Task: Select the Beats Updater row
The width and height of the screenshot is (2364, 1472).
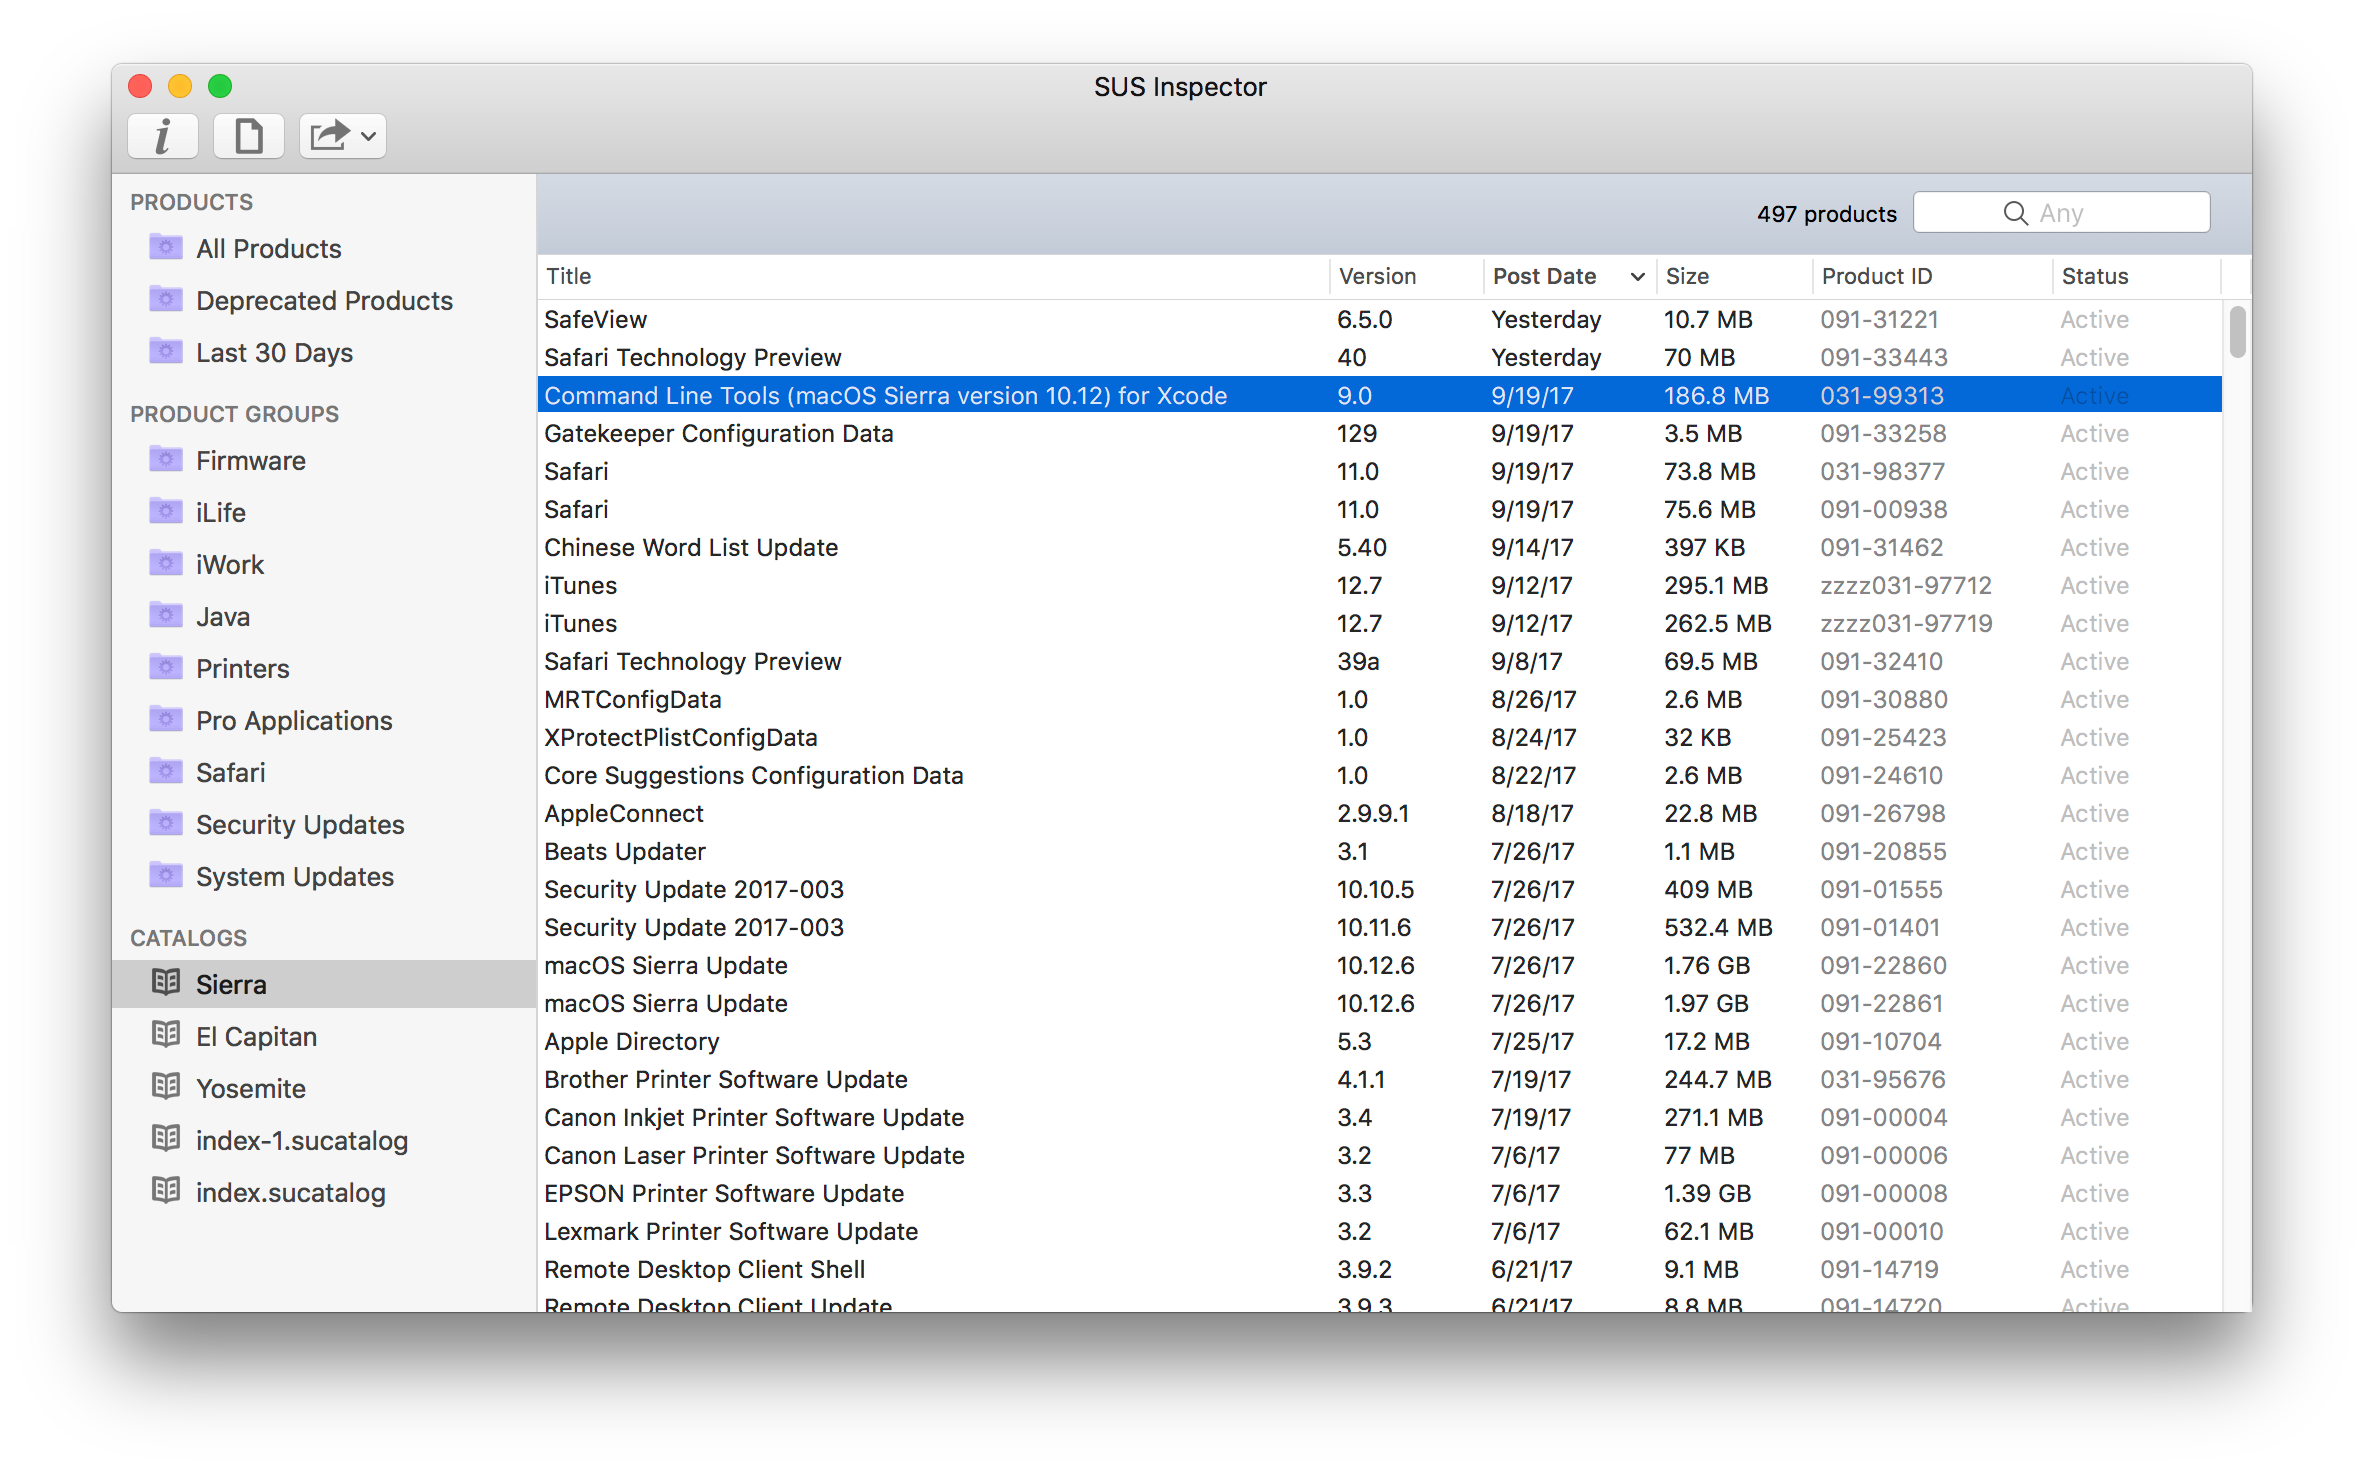Action: tap(1379, 851)
